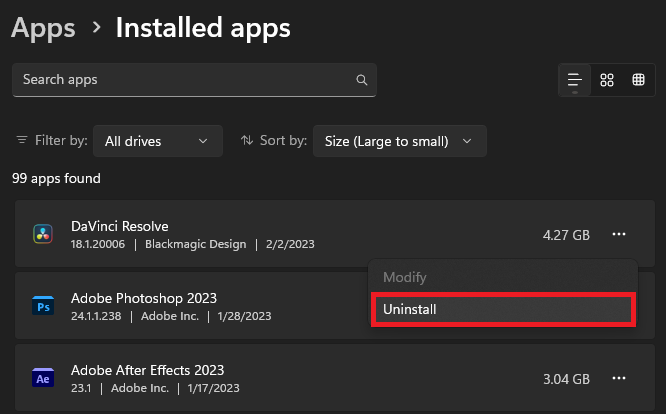
Task: Open more options for Adobe After Effects
Action: click(619, 379)
